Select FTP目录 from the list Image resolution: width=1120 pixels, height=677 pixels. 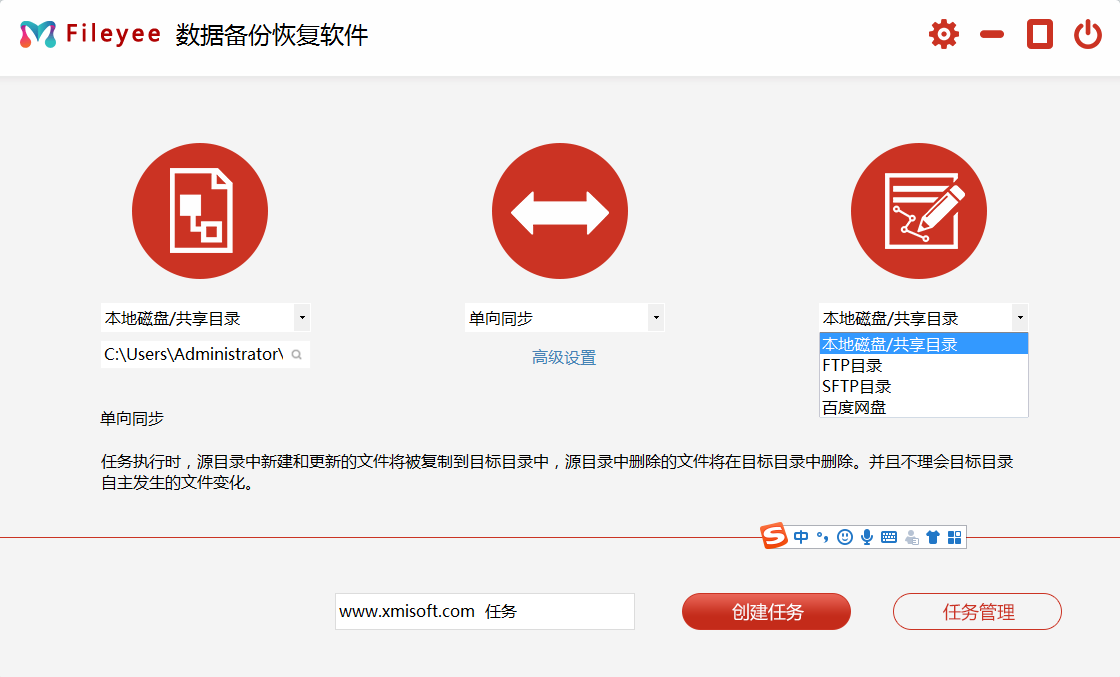(852, 366)
